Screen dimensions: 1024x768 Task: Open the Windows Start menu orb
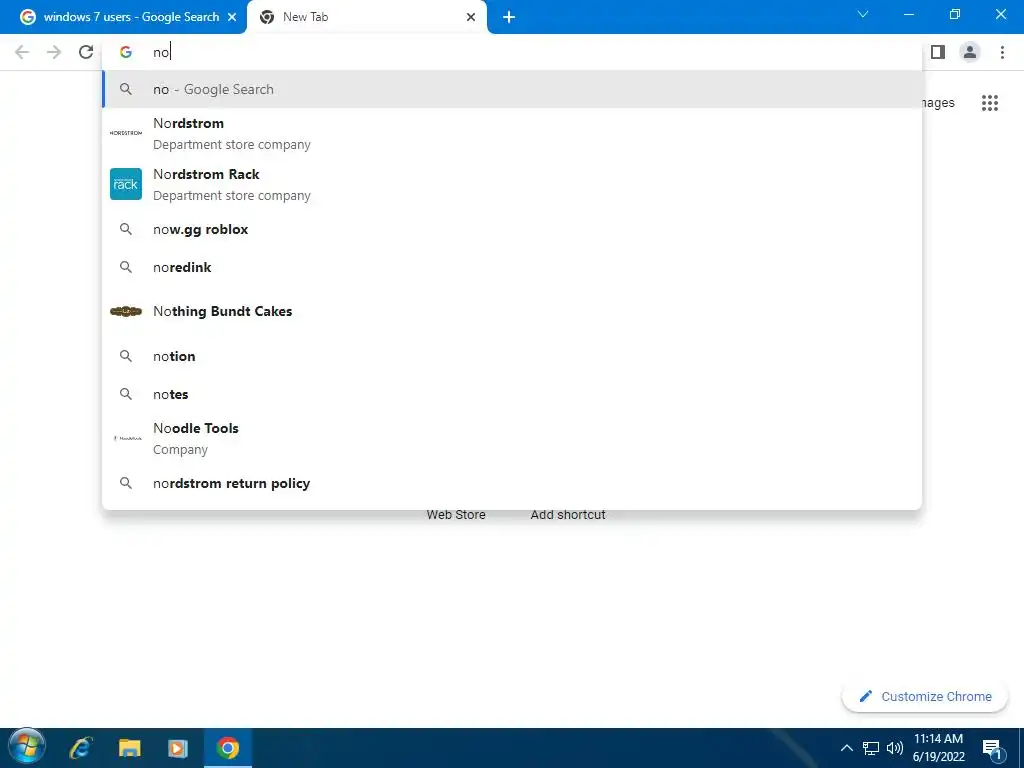(x=26, y=746)
